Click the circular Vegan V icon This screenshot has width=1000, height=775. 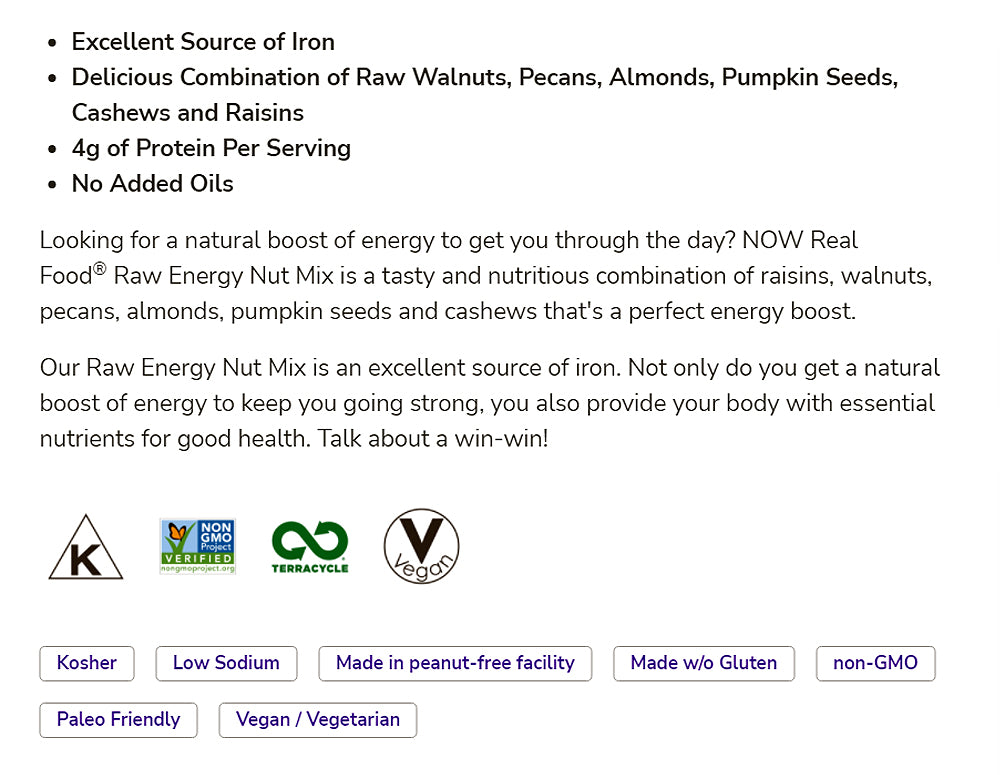coord(422,546)
